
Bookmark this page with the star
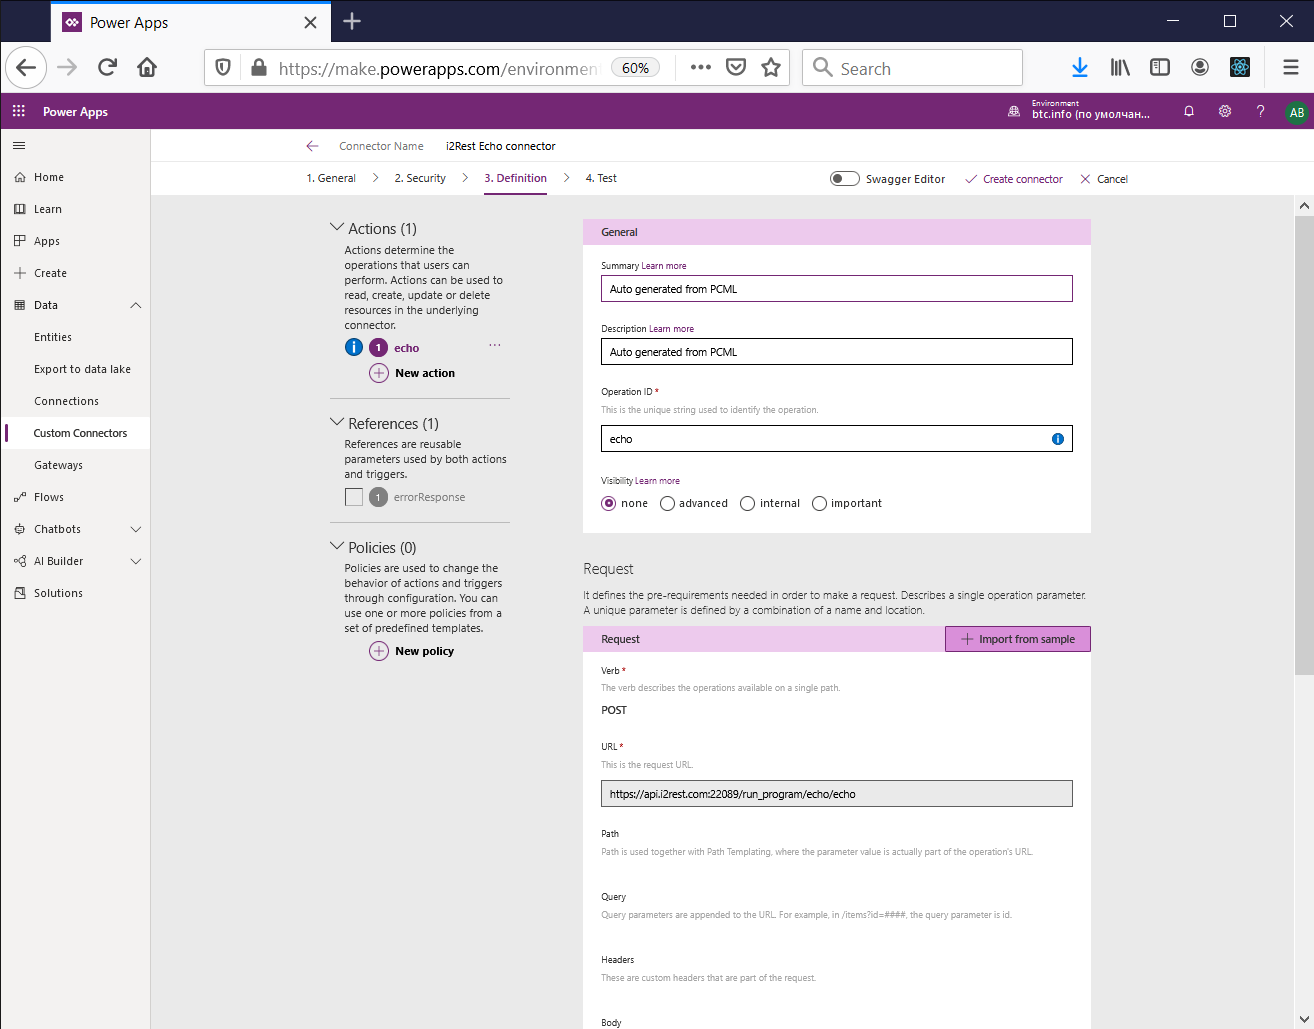(771, 67)
